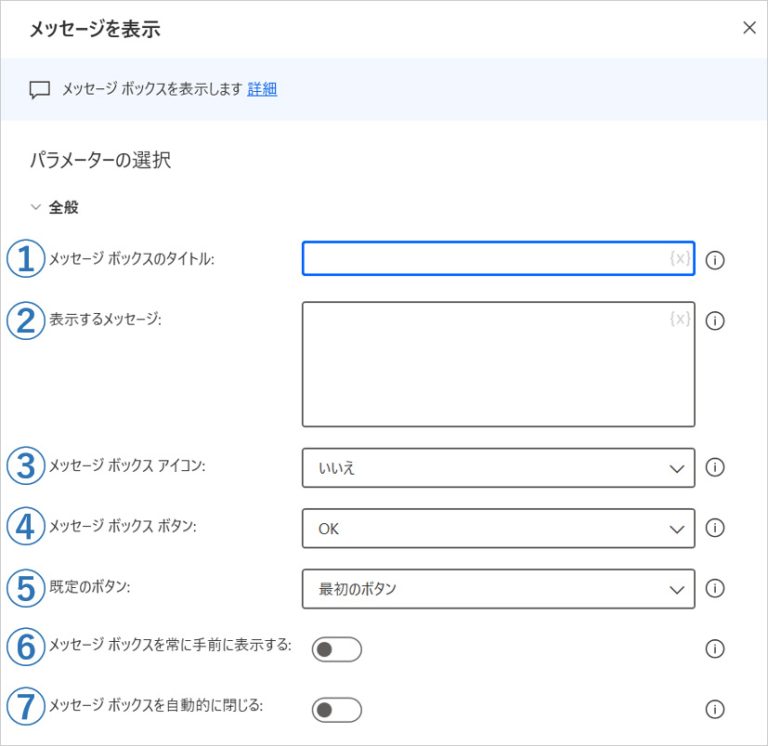Open the メッセージ ボックス アイコン dropdown showing いいえ

click(x=498, y=467)
